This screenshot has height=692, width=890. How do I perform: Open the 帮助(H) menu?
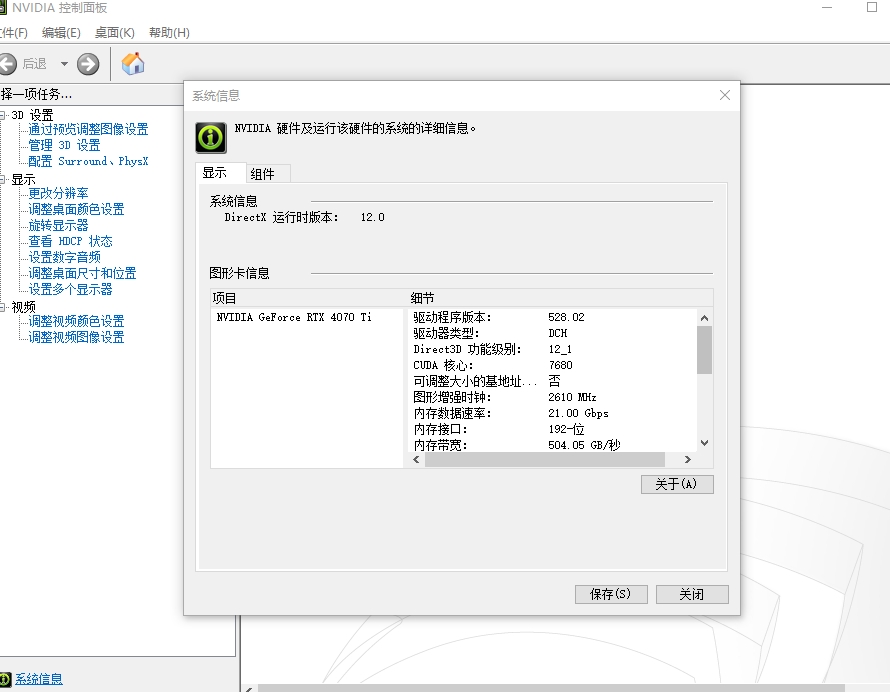pyautogui.click(x=169, y=33)
